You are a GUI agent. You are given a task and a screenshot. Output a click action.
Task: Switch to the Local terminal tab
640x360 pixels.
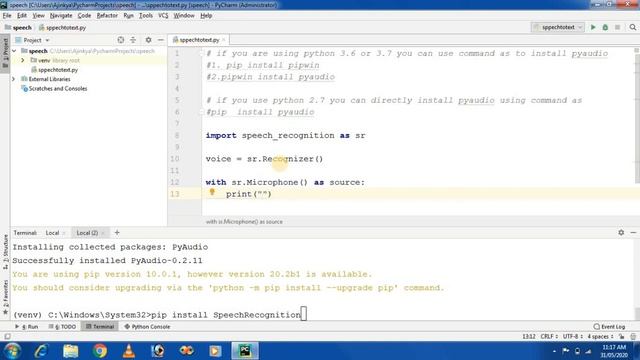[52, 233]
